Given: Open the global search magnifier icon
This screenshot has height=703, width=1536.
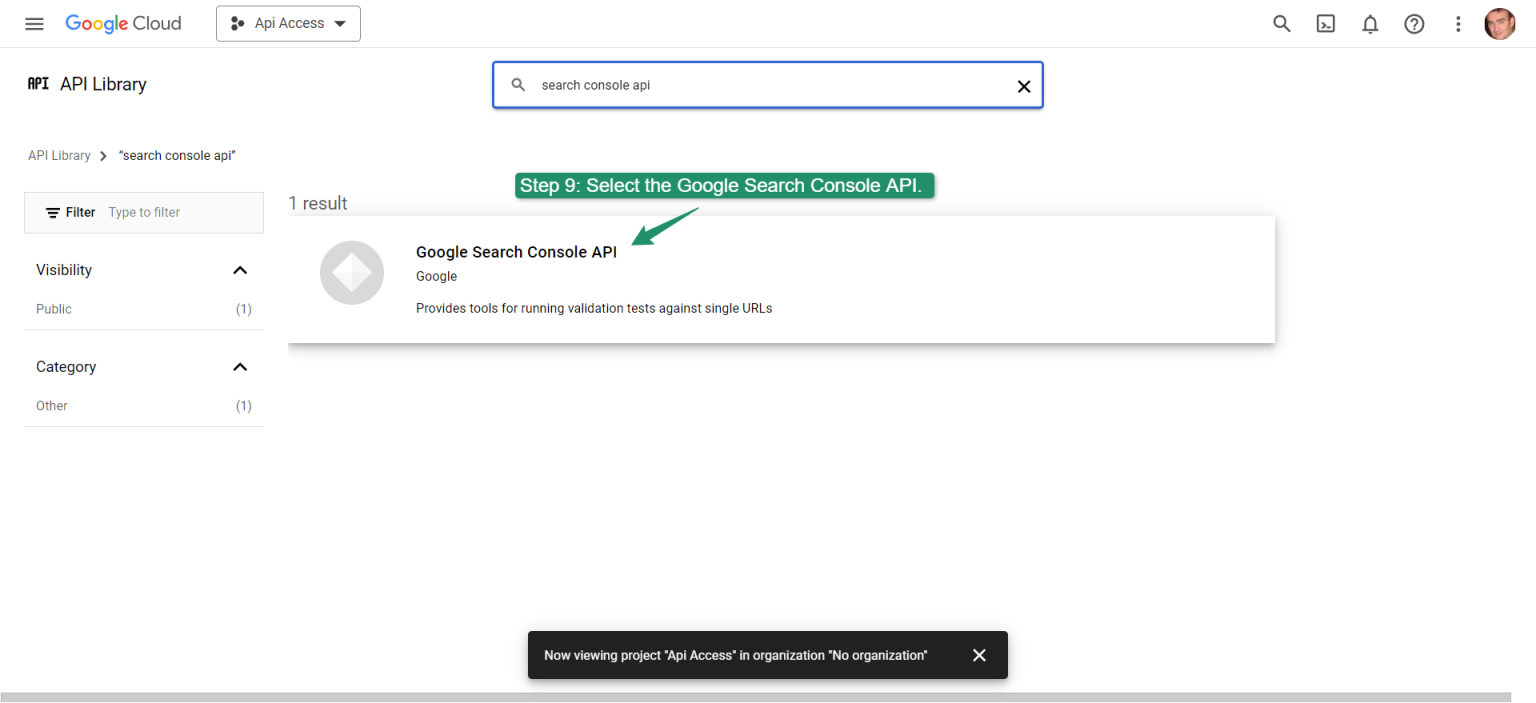Looking at the screenshot, I should [x=1281, y=23].
